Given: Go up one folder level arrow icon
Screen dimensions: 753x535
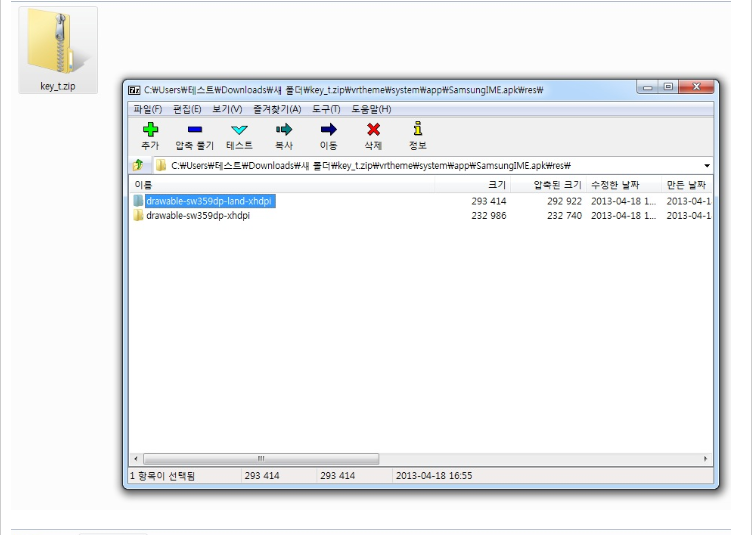Looking at the screenshot, I should point(138,166).
